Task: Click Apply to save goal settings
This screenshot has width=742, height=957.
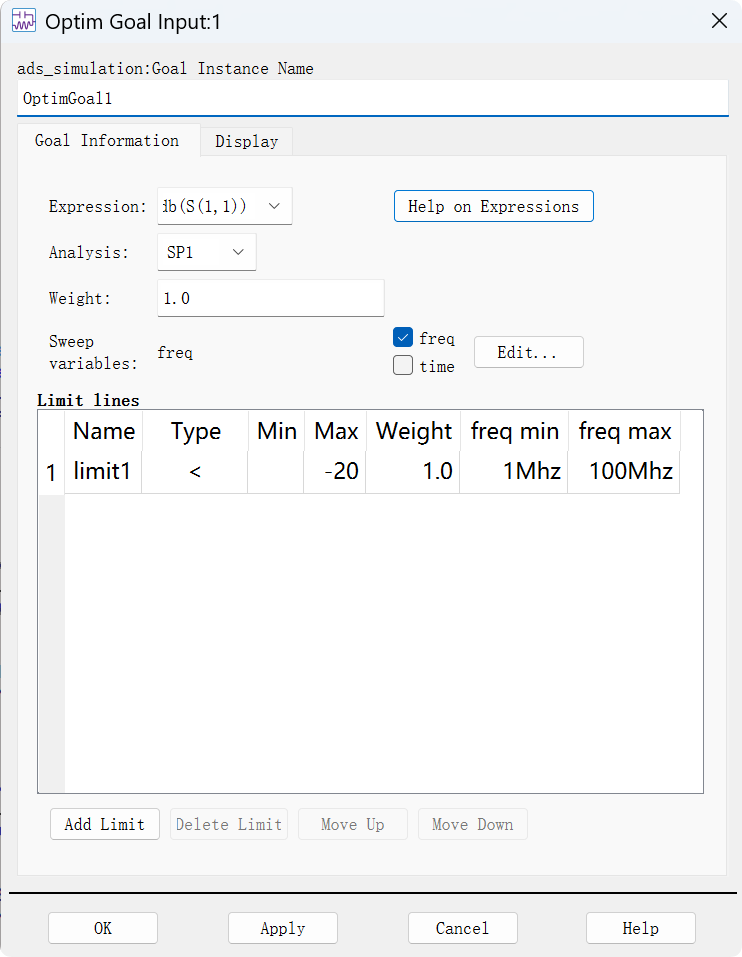Action: coord(283,928)
